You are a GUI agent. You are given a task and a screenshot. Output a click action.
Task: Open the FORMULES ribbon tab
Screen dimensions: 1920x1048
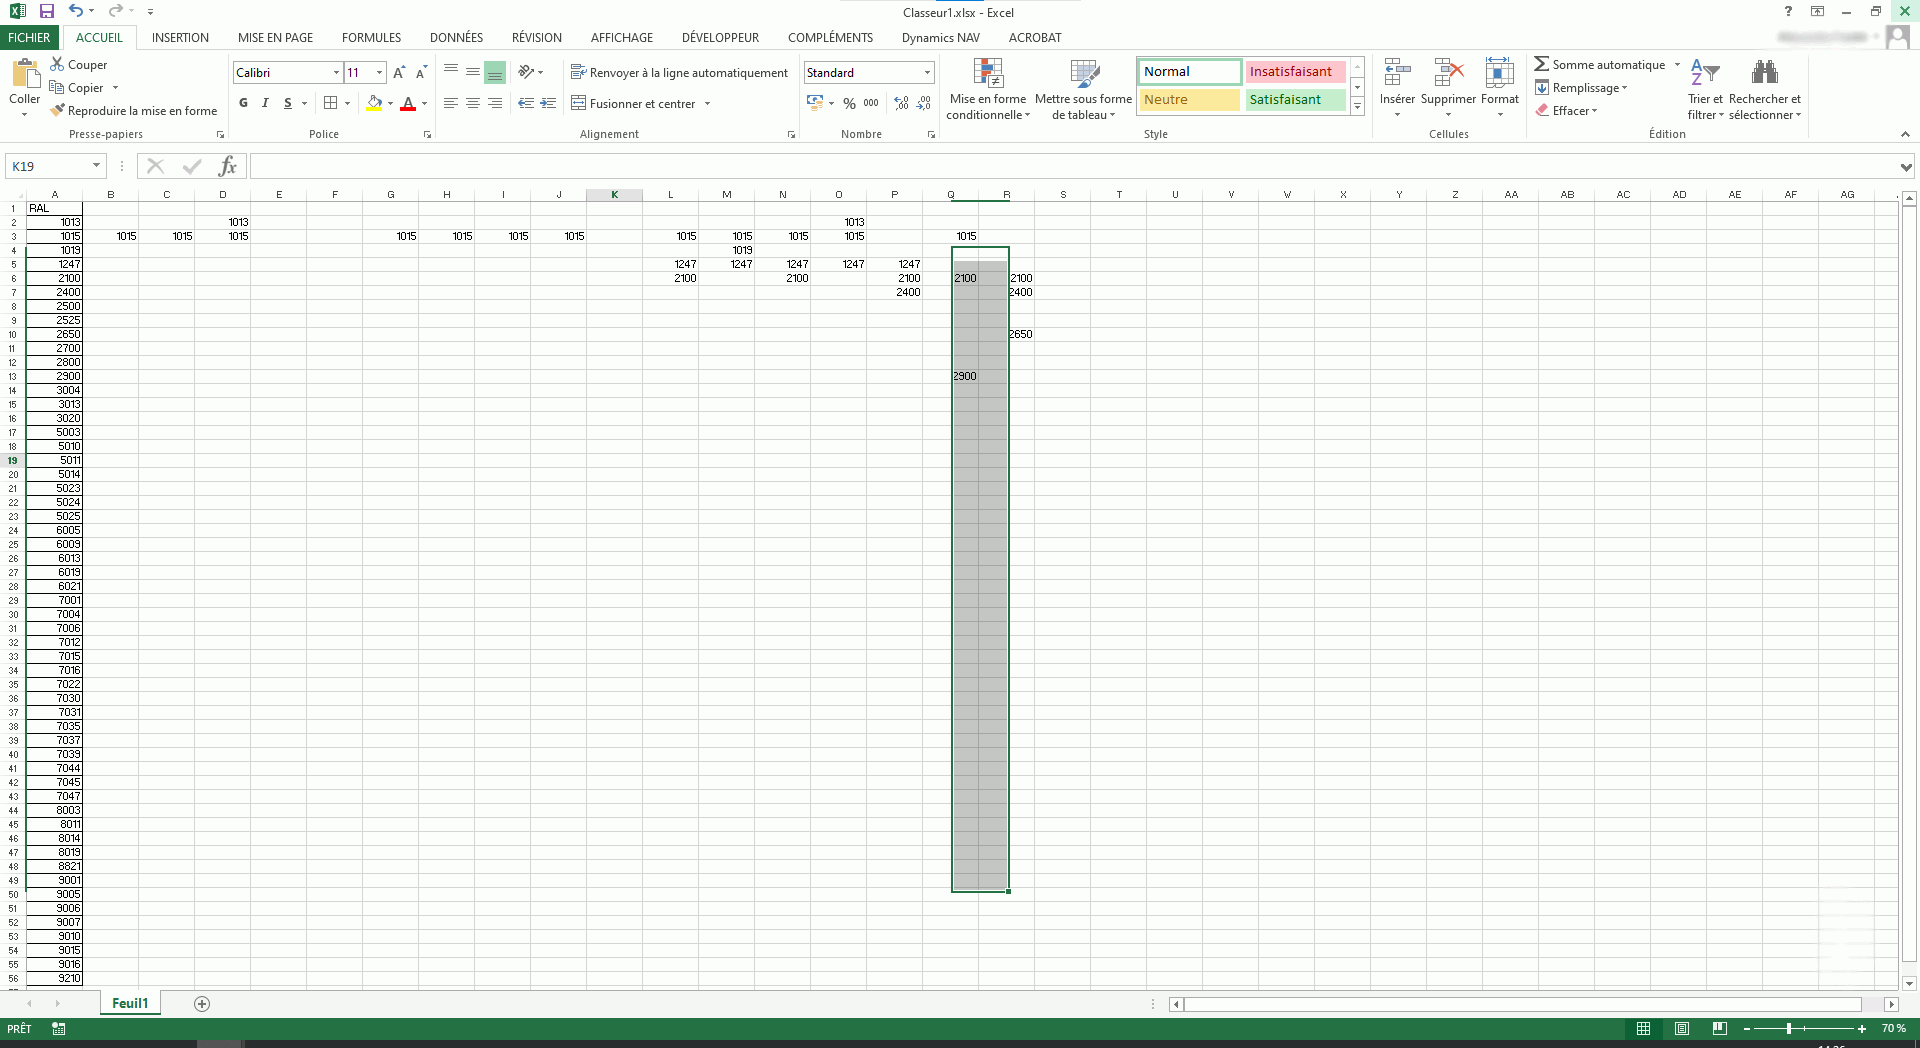pos(371,38)
